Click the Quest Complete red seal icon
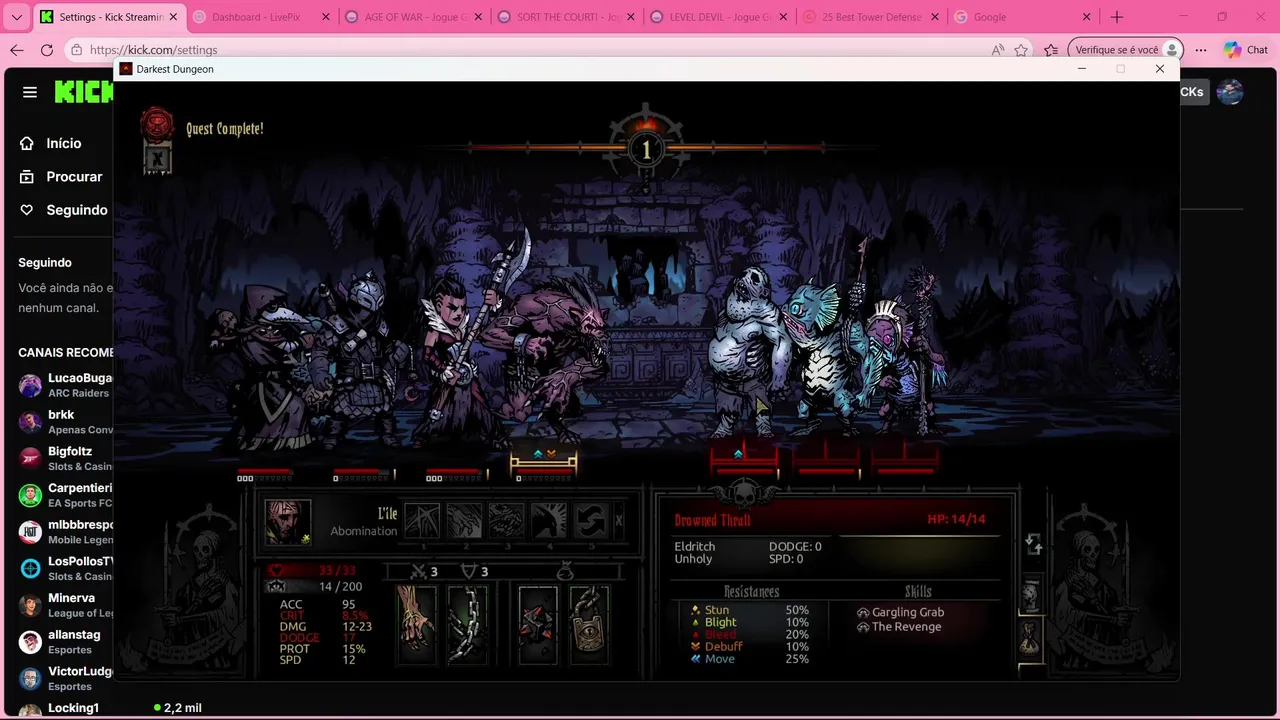This screenshot has width=1280, height=720. pyautogui.click(x=157, y=123)
